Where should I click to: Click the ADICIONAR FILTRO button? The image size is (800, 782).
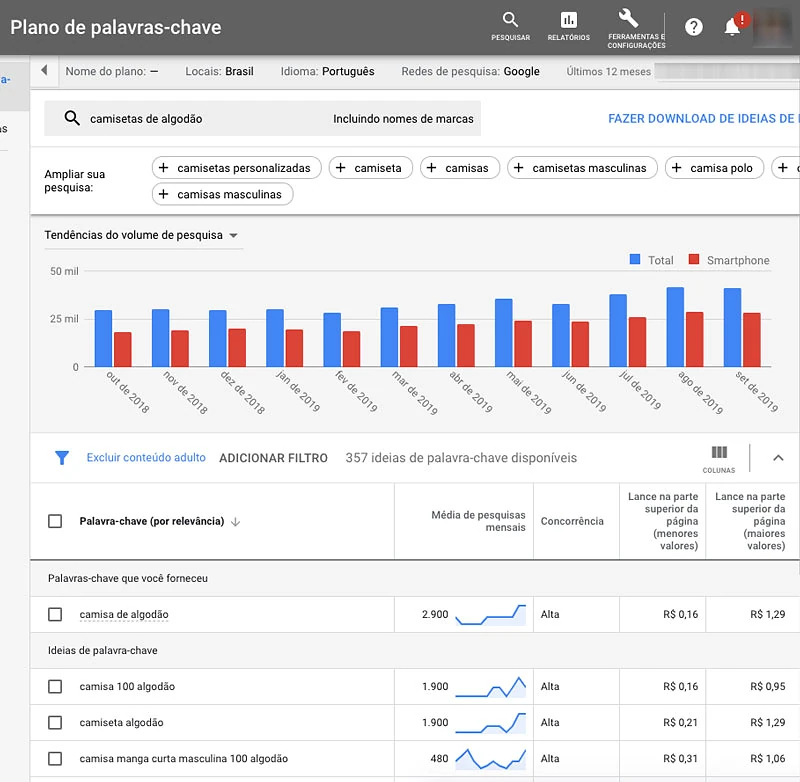(x=273, y=458)
